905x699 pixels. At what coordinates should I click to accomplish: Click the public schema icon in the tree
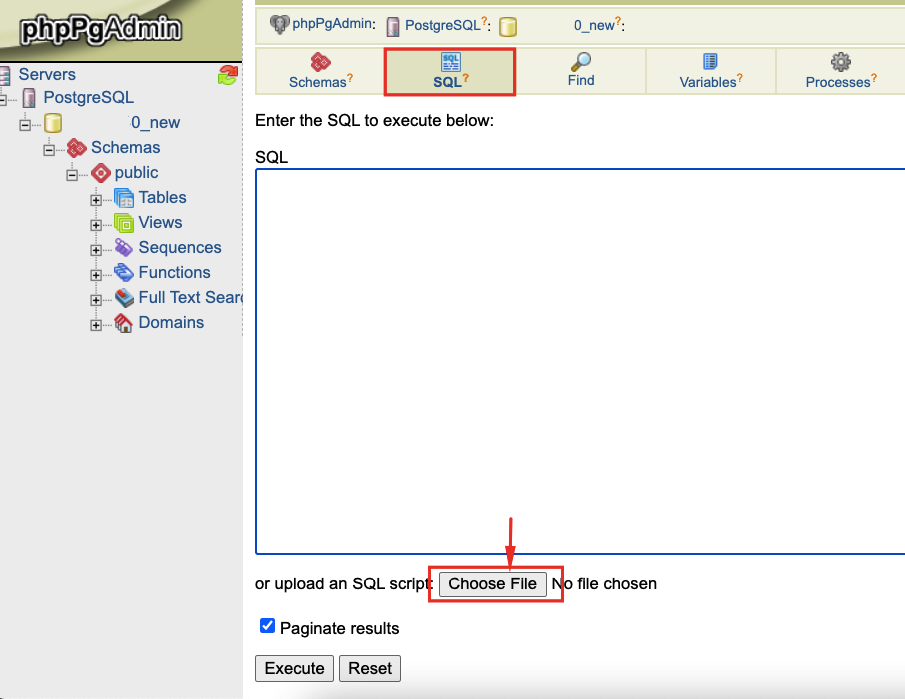tap(101, 173)
